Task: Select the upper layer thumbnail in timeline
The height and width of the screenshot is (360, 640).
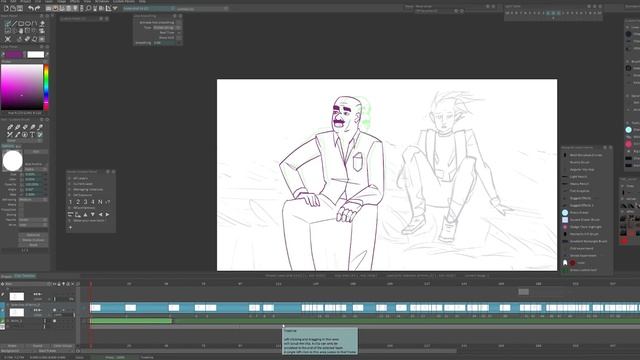Action: [17, 296]
